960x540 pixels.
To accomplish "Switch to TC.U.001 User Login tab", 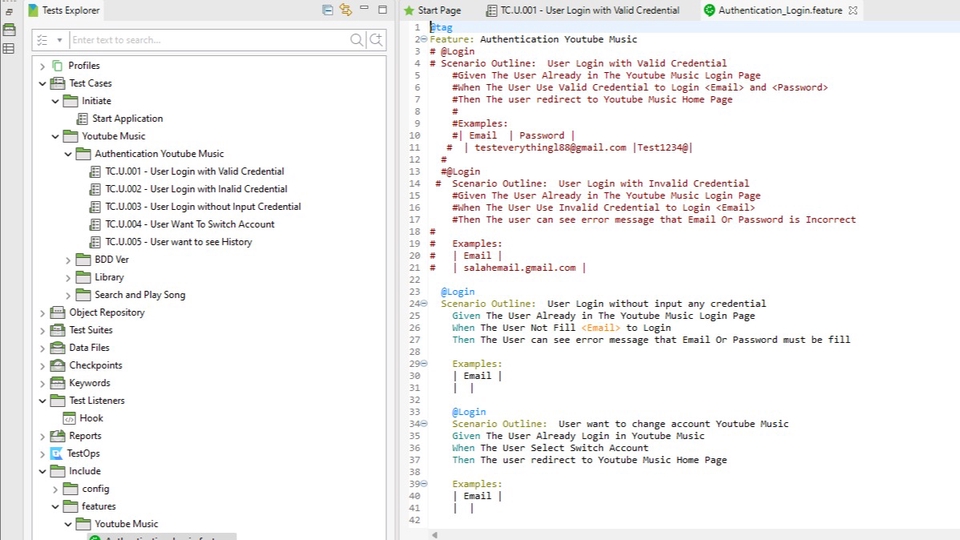I will tap(583, 10).
